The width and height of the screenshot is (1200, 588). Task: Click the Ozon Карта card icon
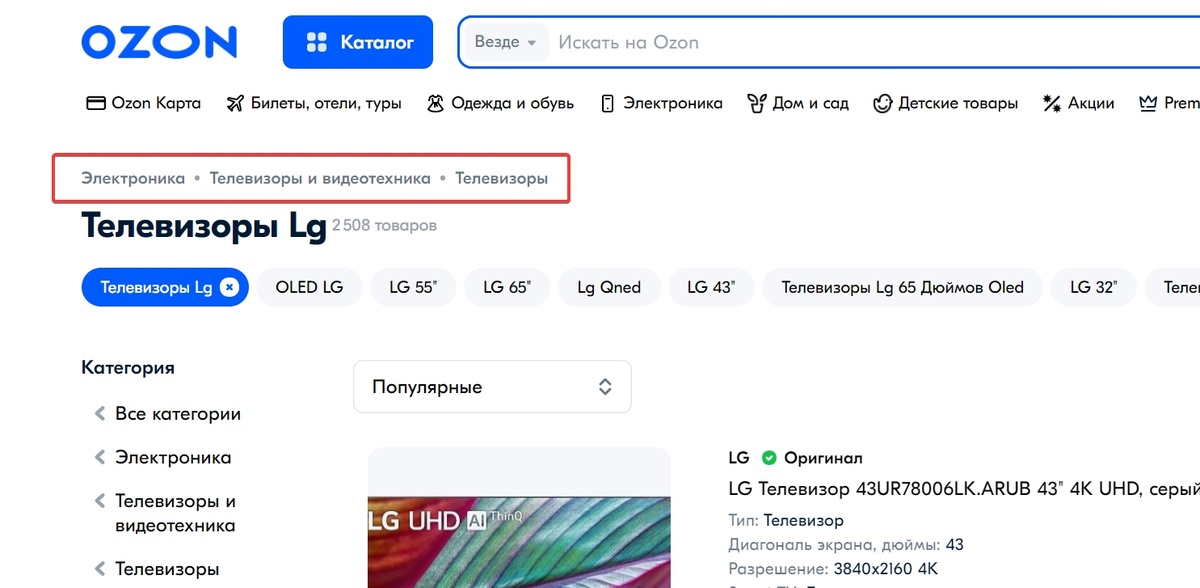point(96,103)
